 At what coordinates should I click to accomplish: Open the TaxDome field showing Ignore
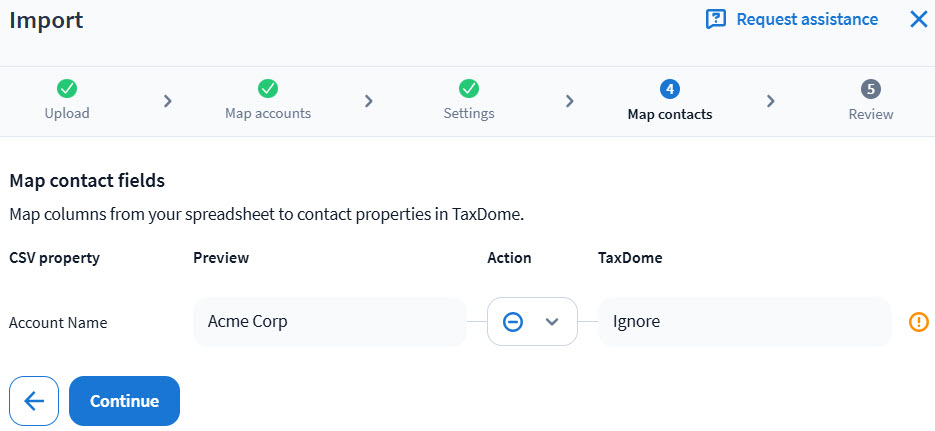coord(744,322)
